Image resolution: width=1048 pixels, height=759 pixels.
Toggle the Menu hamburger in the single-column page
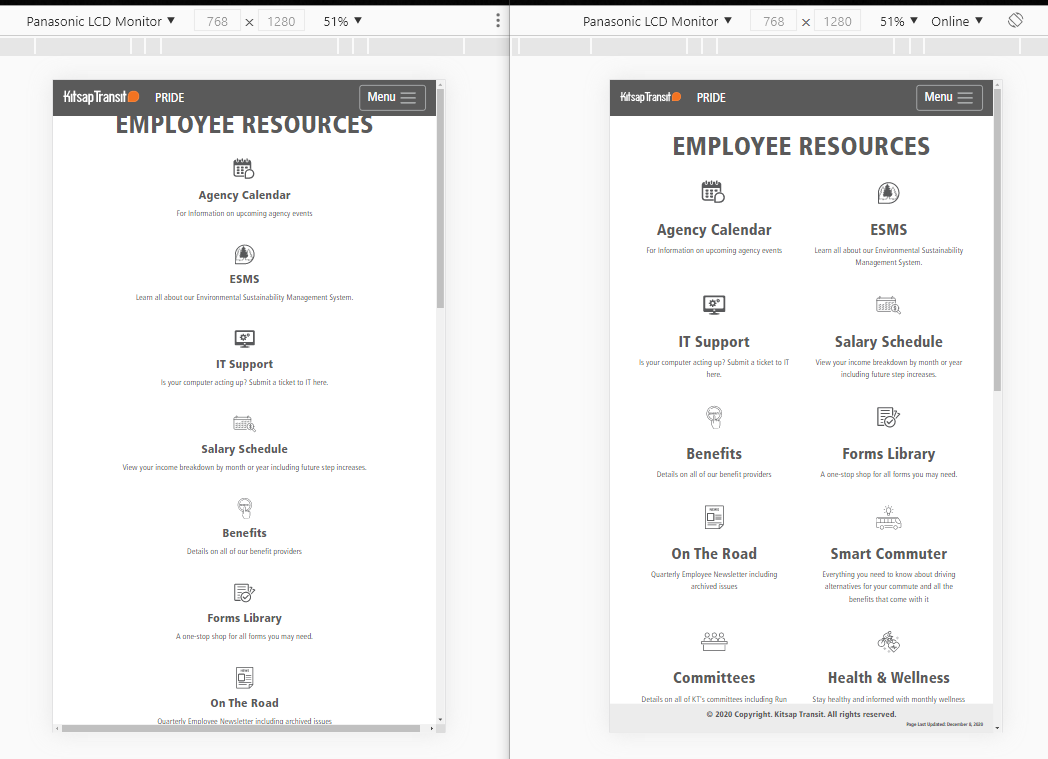point(392,97)
